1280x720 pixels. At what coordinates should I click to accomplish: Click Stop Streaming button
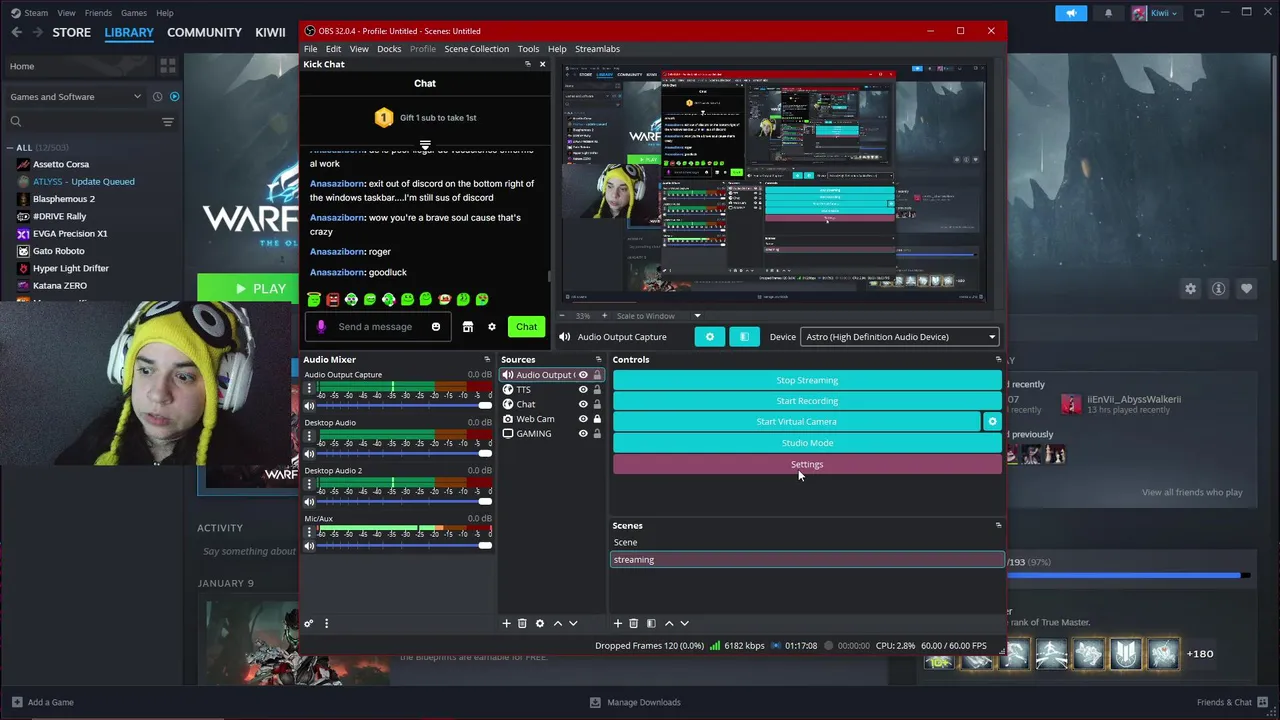807,380
